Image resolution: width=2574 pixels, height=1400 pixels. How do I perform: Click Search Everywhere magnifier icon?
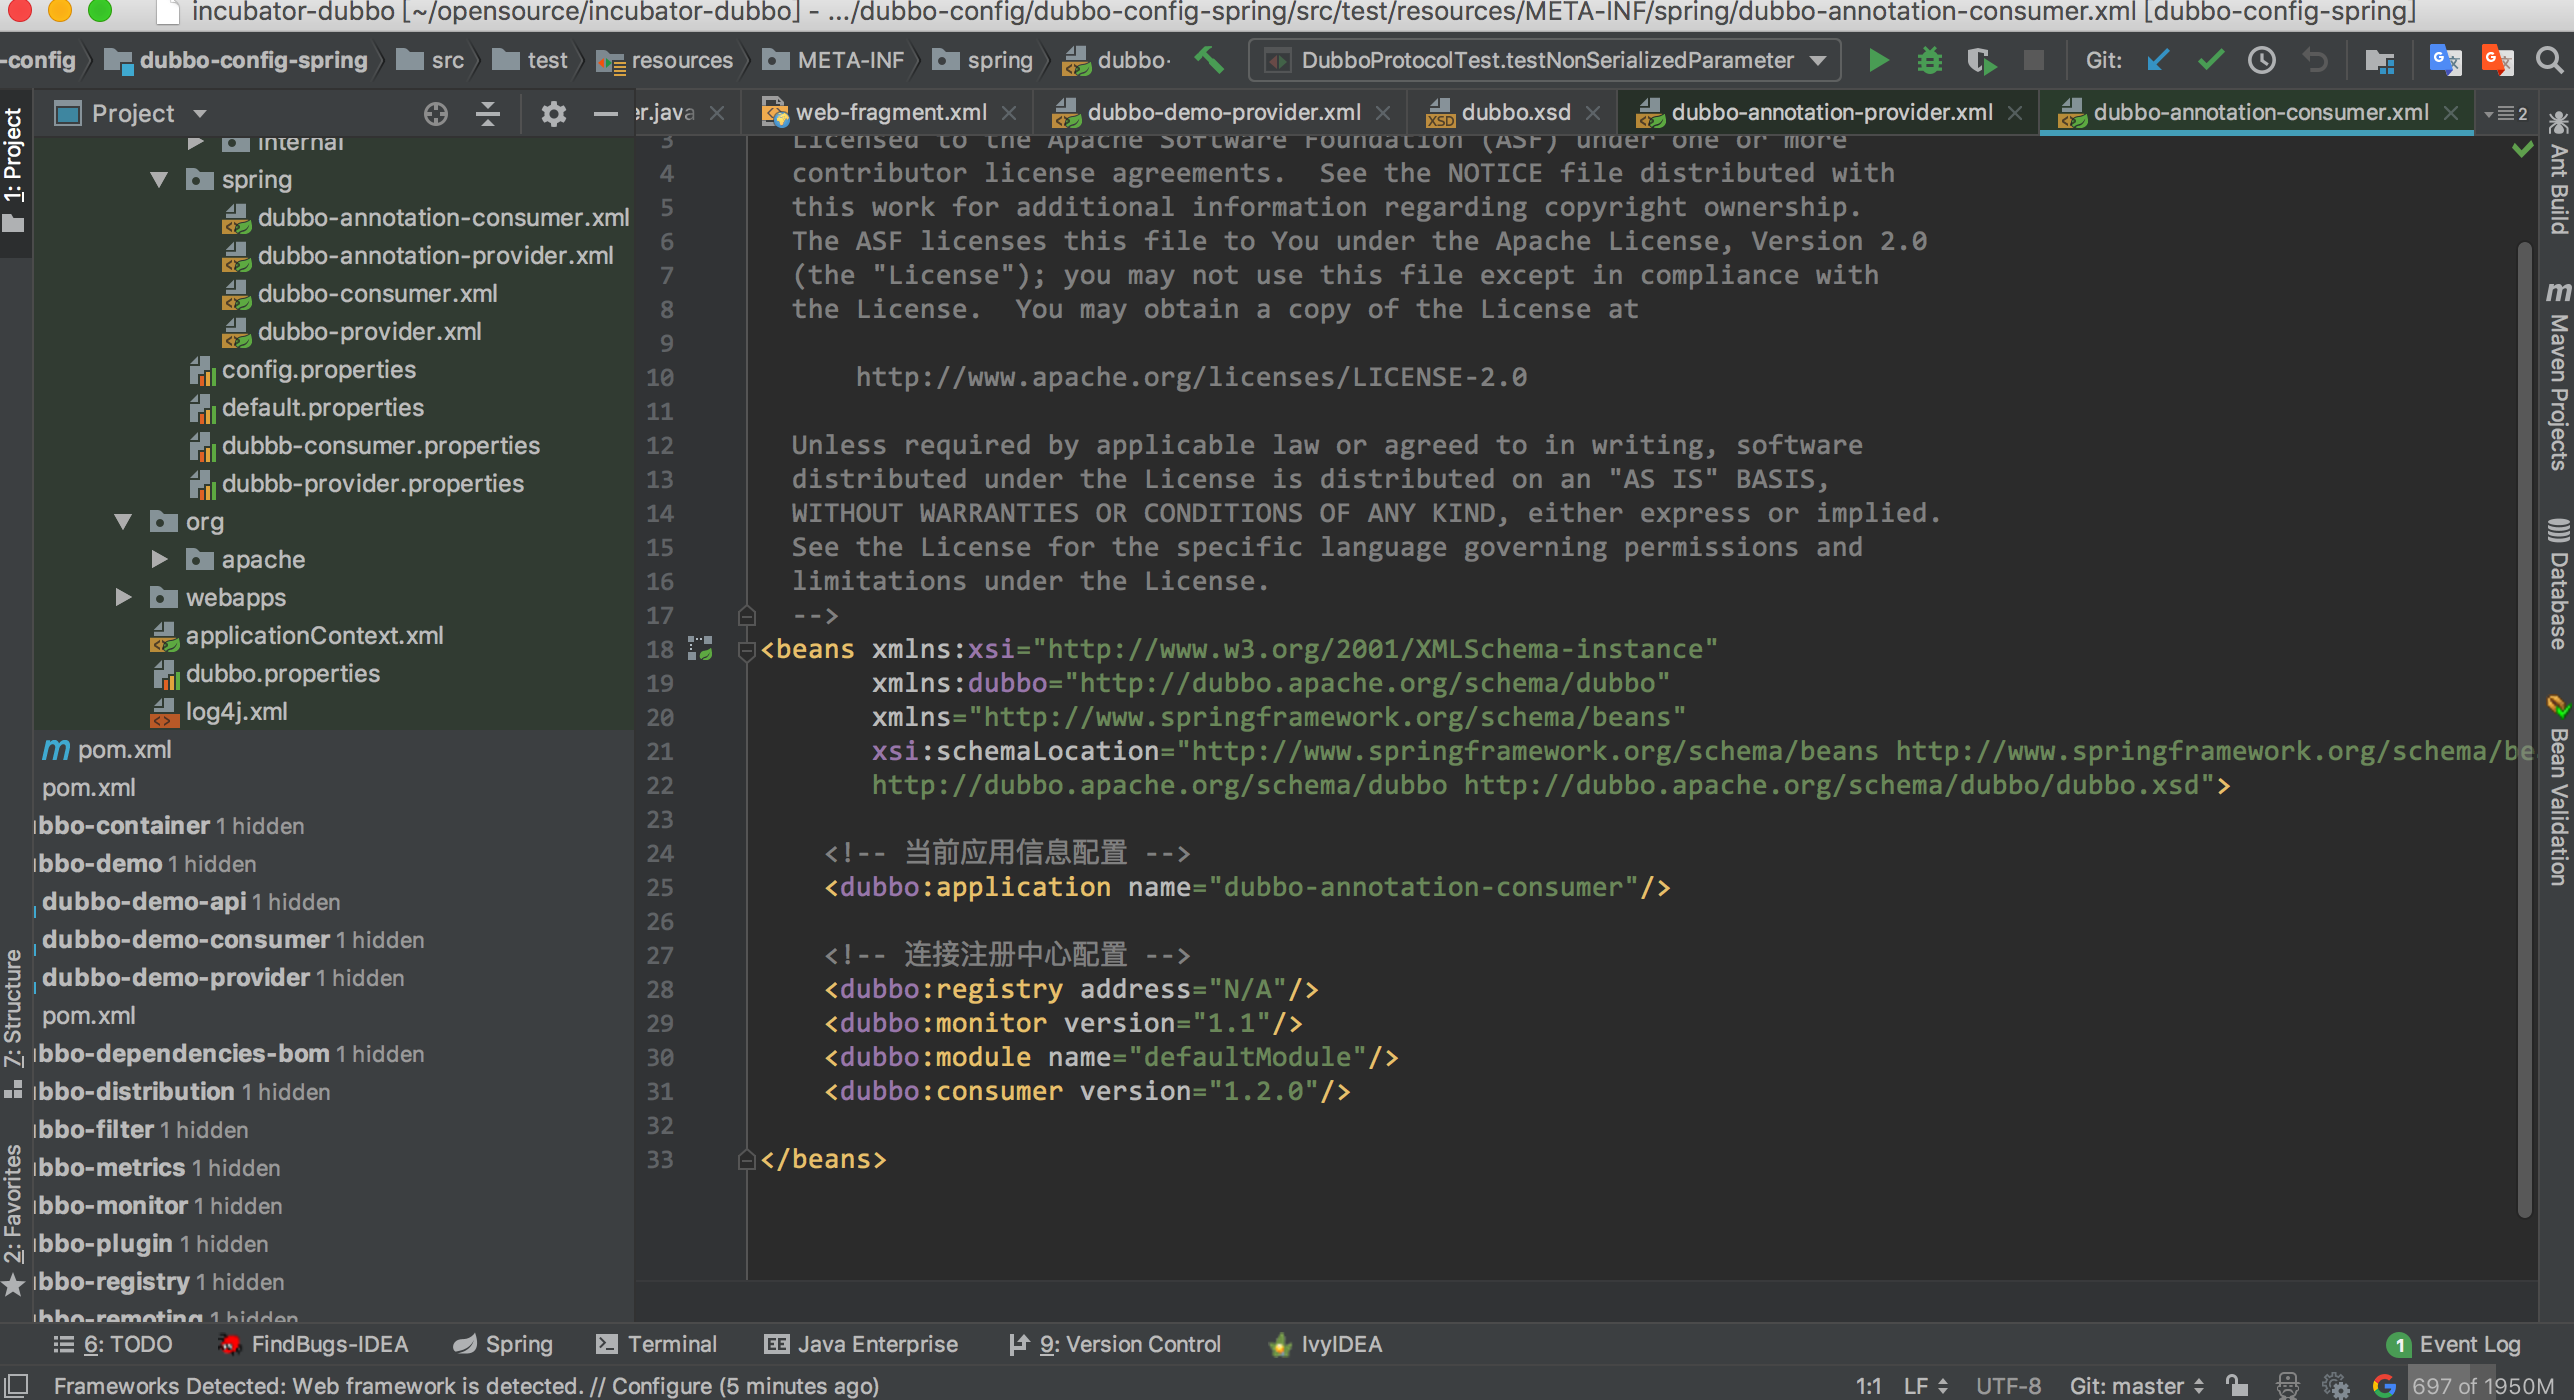(x=2549, y=61)
